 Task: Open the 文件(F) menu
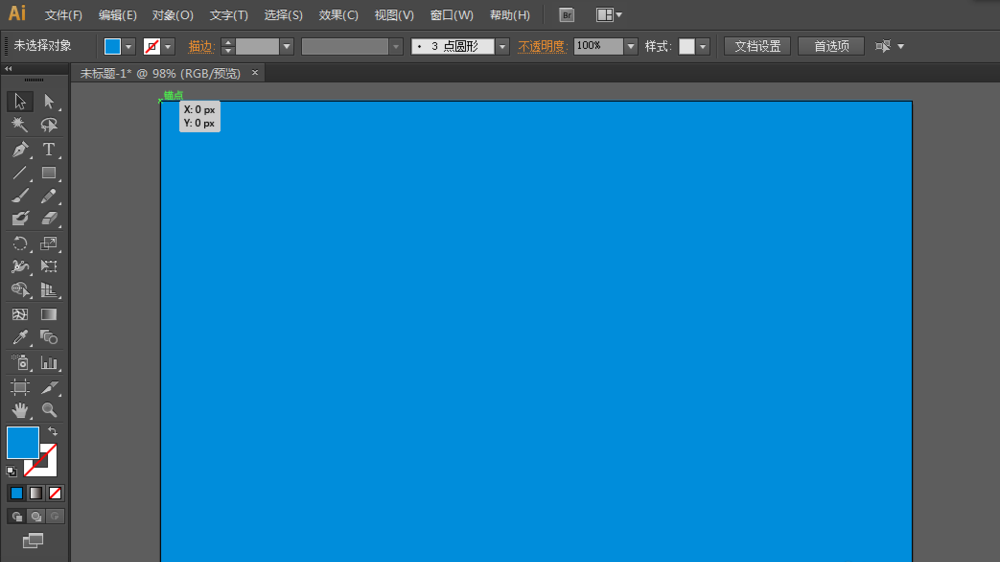63,15
